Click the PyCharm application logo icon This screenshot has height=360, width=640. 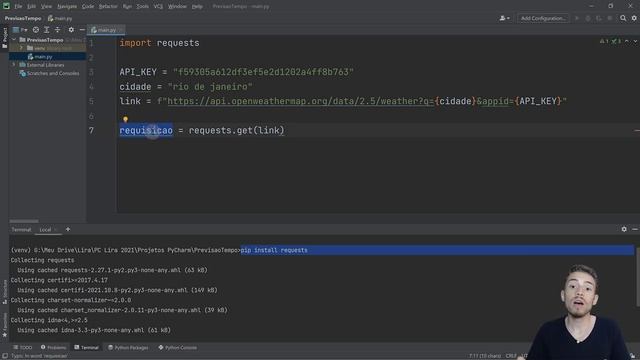[6, 6]
